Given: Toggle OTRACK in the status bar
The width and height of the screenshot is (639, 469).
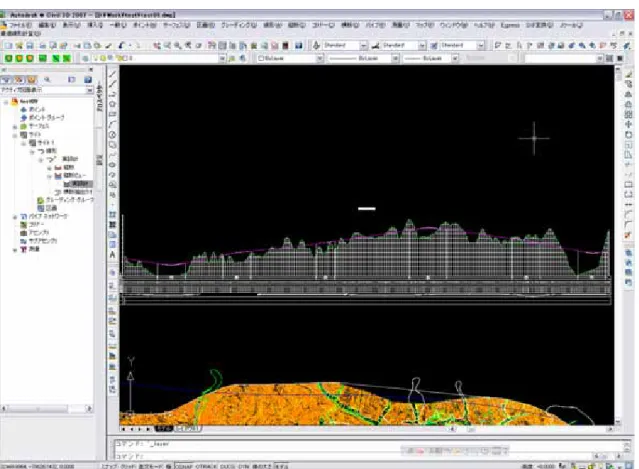Looking at the screenshot, I should tap(206, 466).
